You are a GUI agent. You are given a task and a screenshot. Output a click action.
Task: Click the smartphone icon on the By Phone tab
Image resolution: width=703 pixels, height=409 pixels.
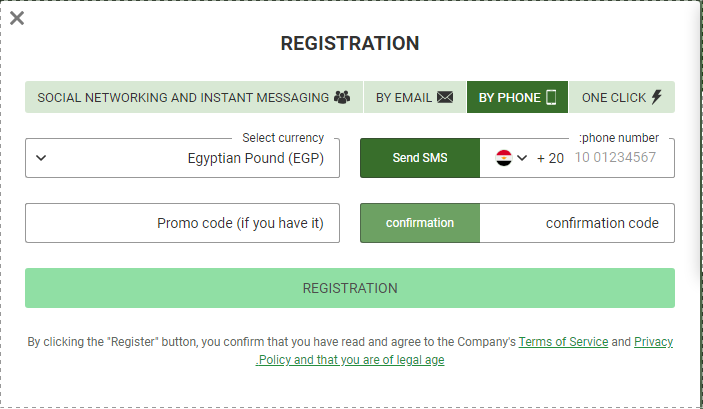coord(551,97)
